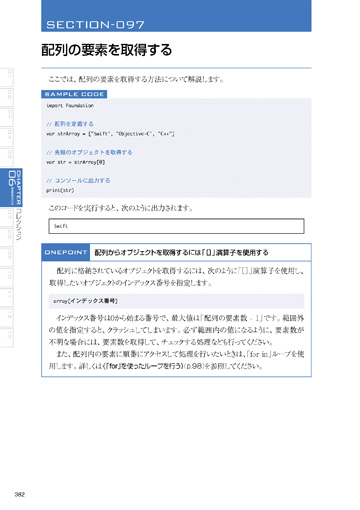
Task: Click the line 'var str = strArray[0]'
Action: pyautogui.click(x=76, y=162)
